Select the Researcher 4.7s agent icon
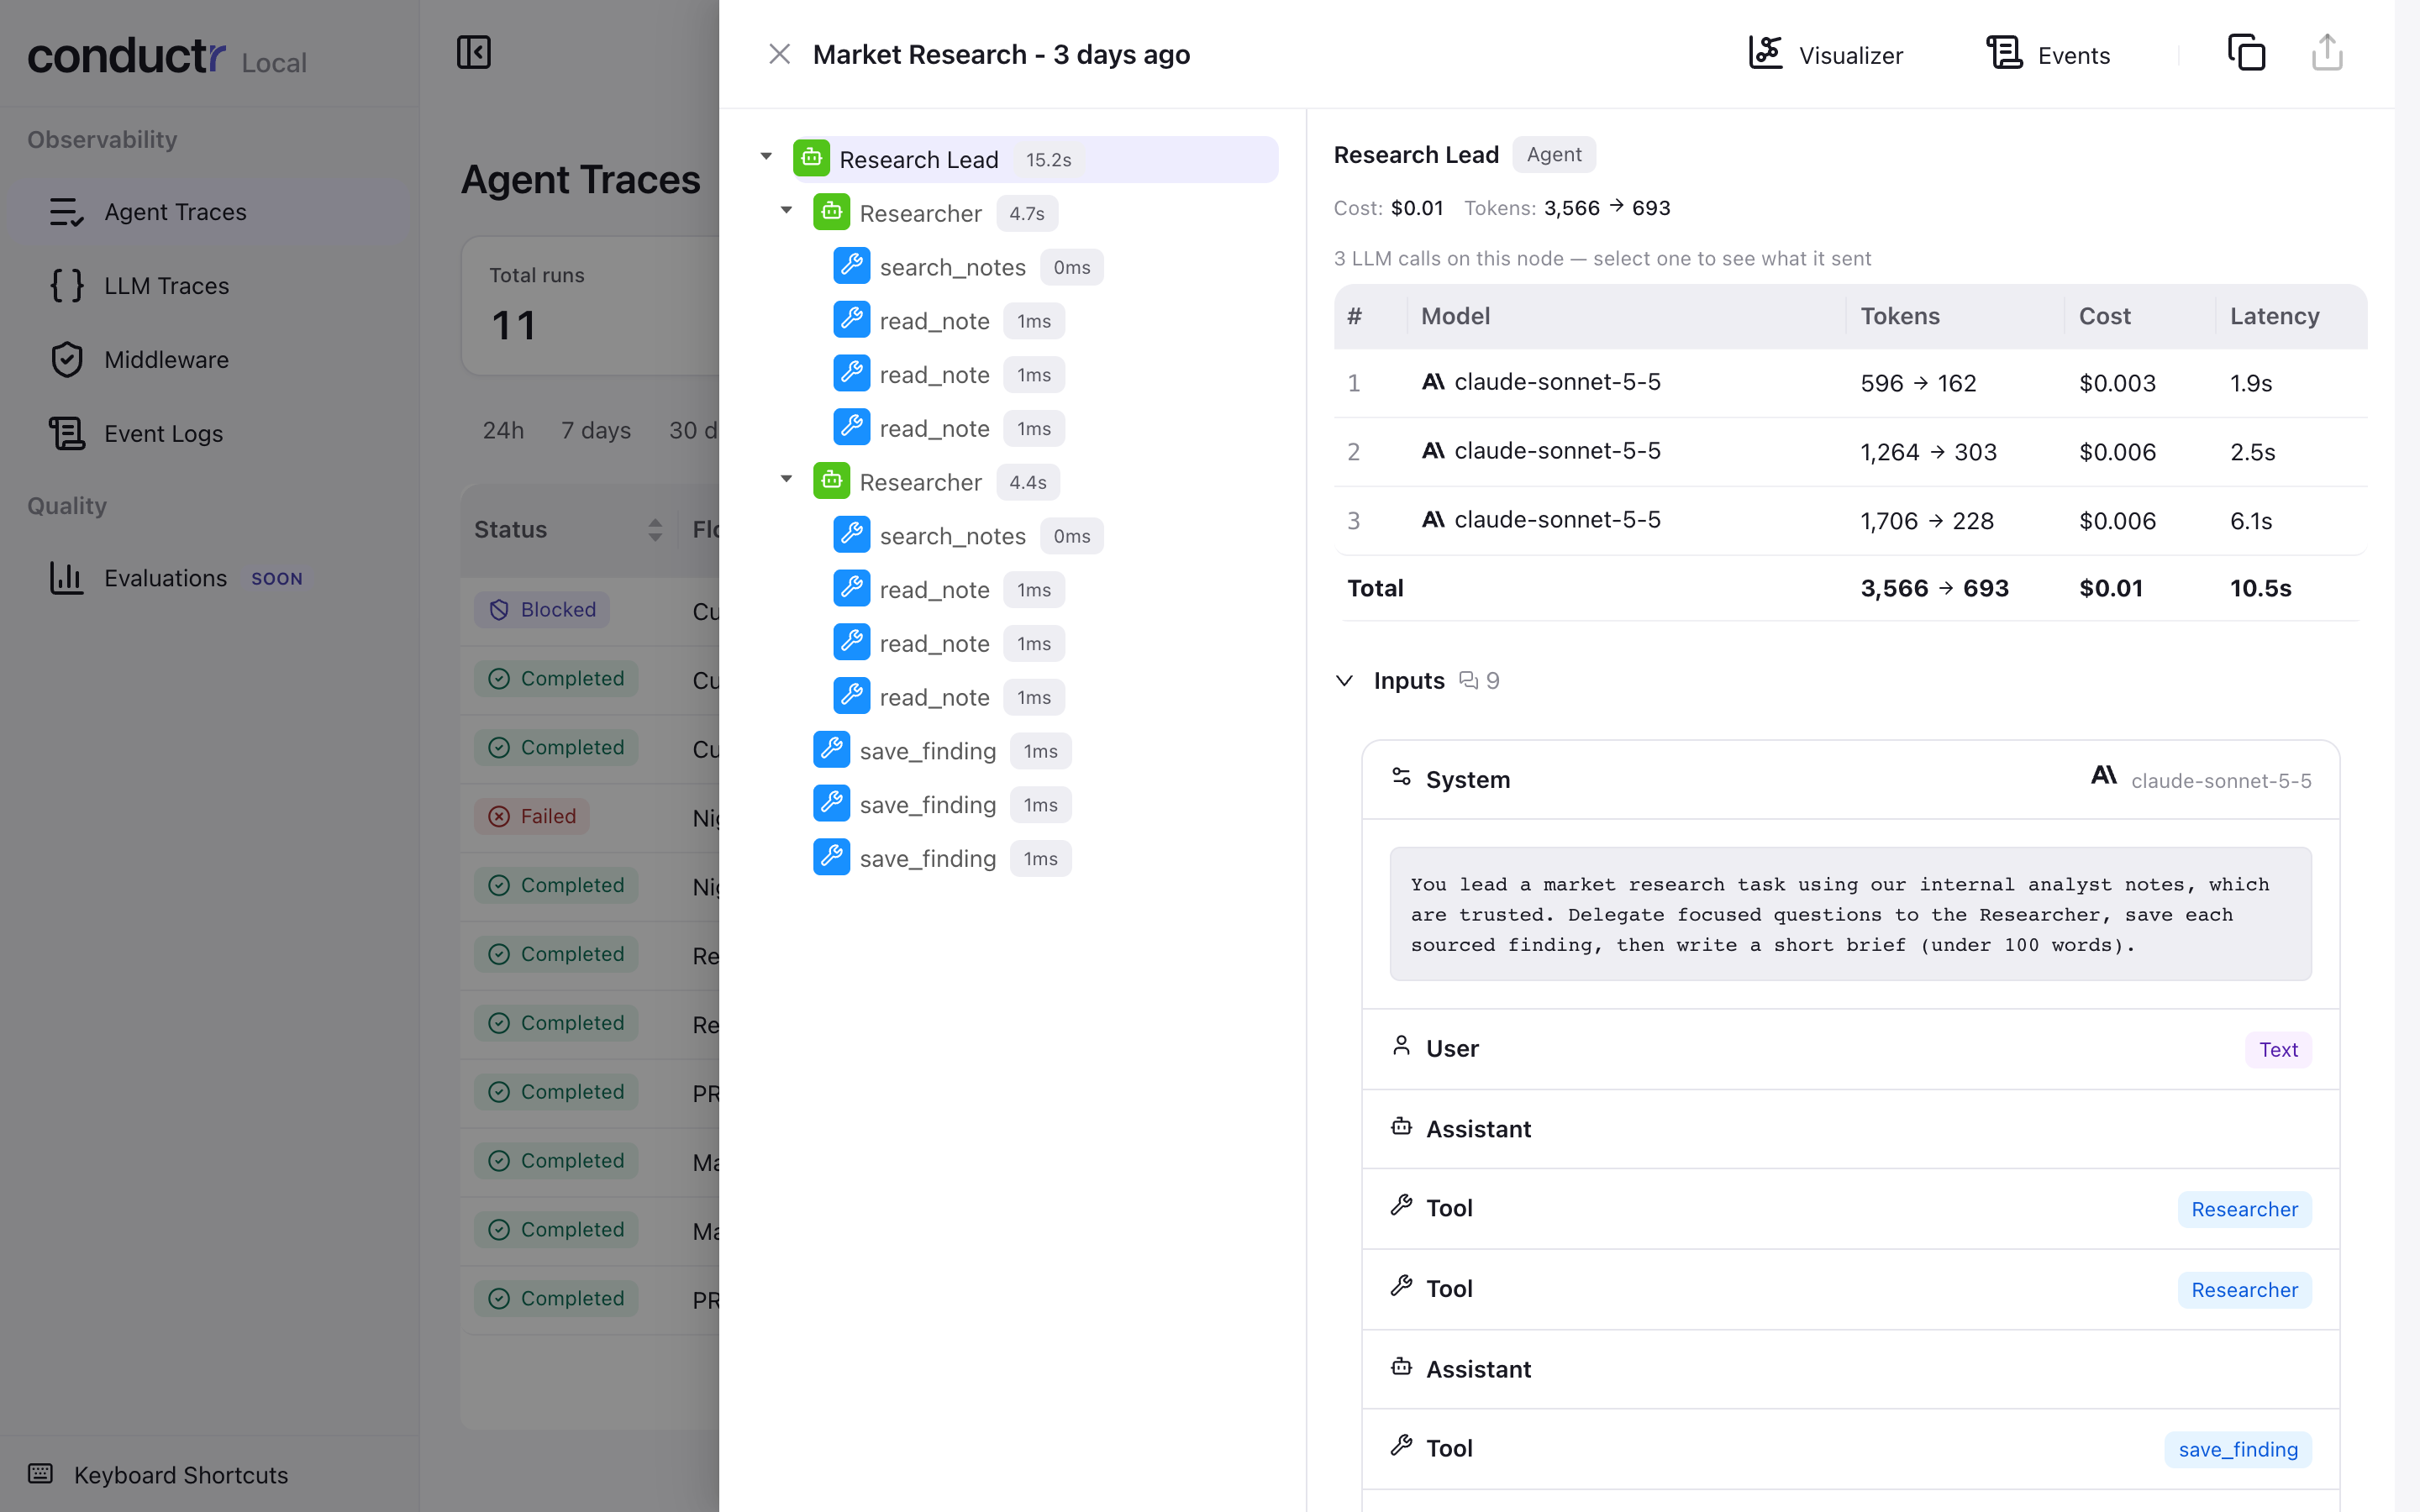The width and height of the screenshot is (2420, 1512). [831, 212]
